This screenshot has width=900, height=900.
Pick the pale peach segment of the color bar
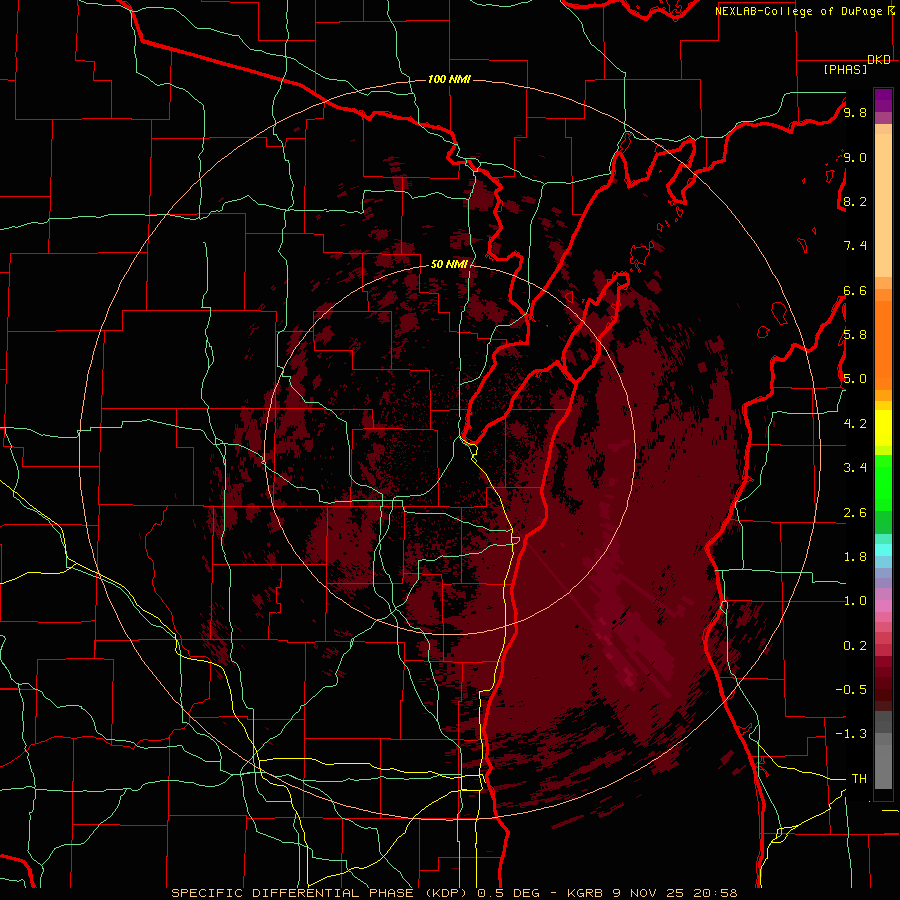(883, 205)
